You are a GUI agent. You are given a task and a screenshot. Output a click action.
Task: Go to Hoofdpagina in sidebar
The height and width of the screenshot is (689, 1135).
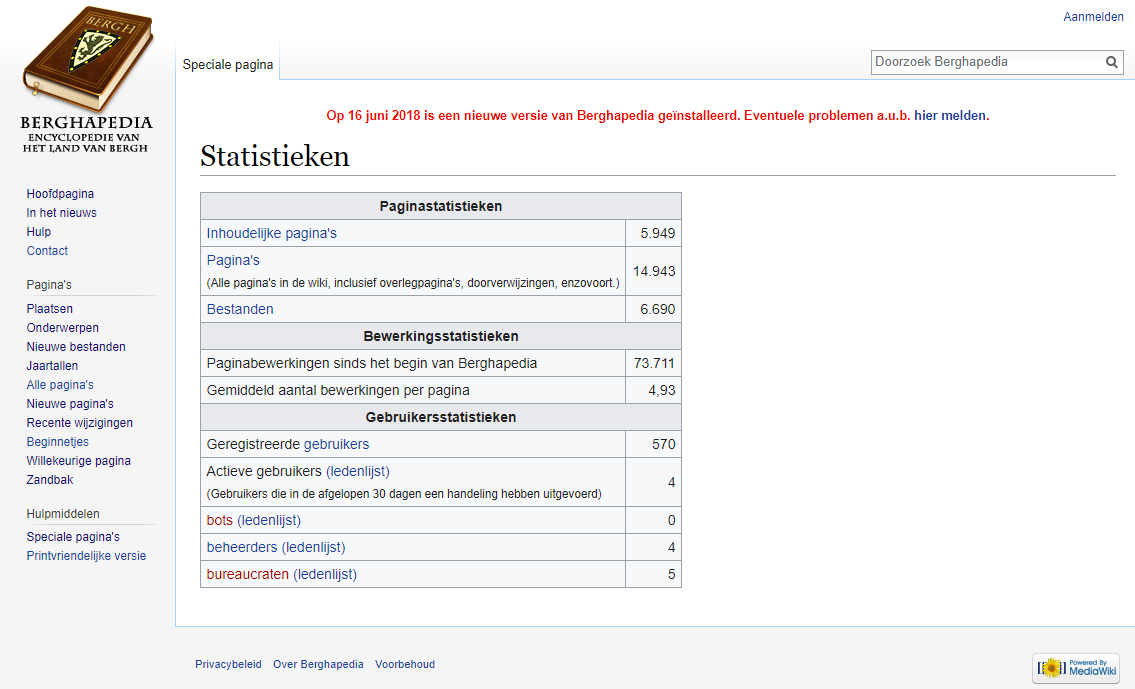point(60,194)
